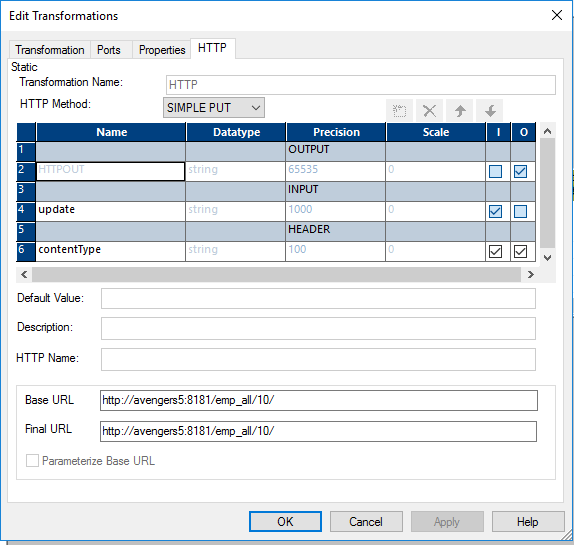Select the HTTP tab

coord(212,48)
